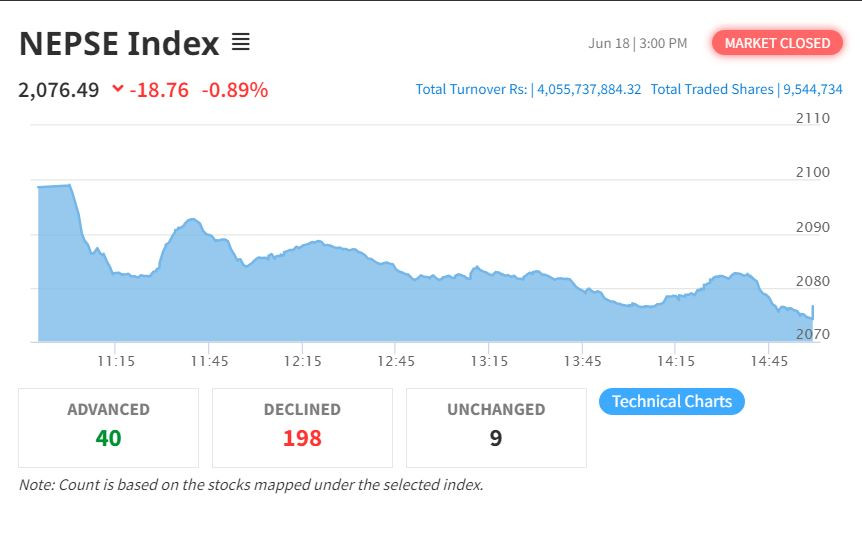Click the red down-arrow change indicator
The height and width of the screenshot is (543, 862).
(x=118, y=88)
